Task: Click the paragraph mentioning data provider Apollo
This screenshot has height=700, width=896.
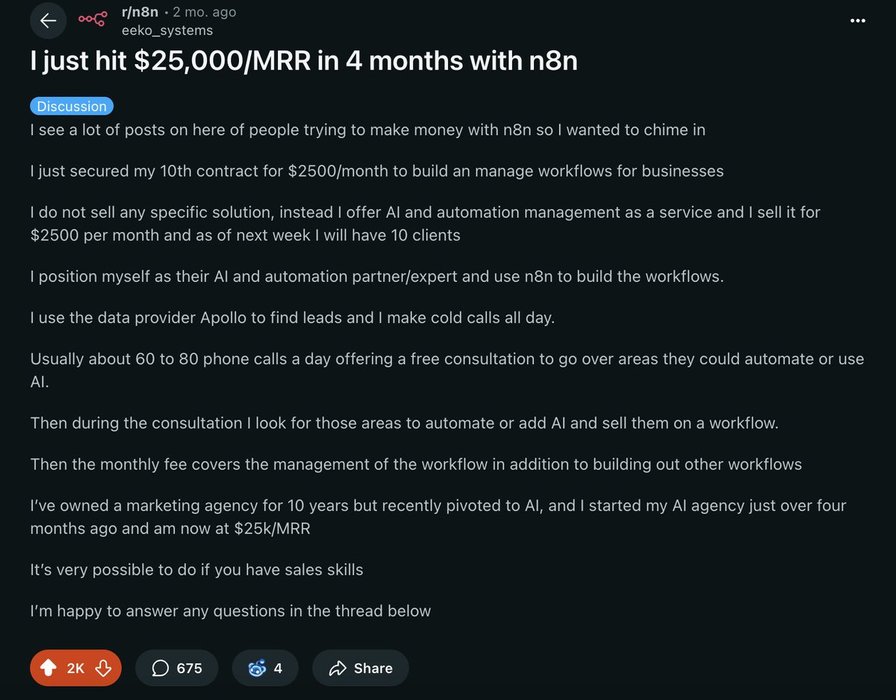Action: (x=293, y=318)
